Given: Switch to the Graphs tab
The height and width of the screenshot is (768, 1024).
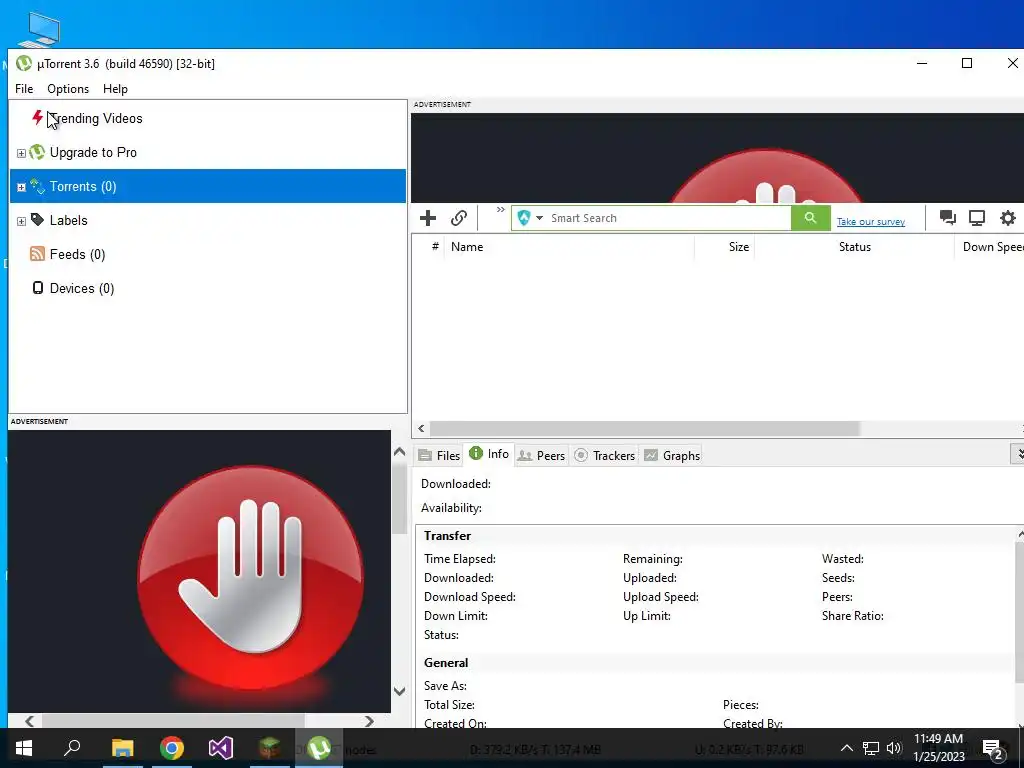Looking at the screenshot, I should 672,455.
